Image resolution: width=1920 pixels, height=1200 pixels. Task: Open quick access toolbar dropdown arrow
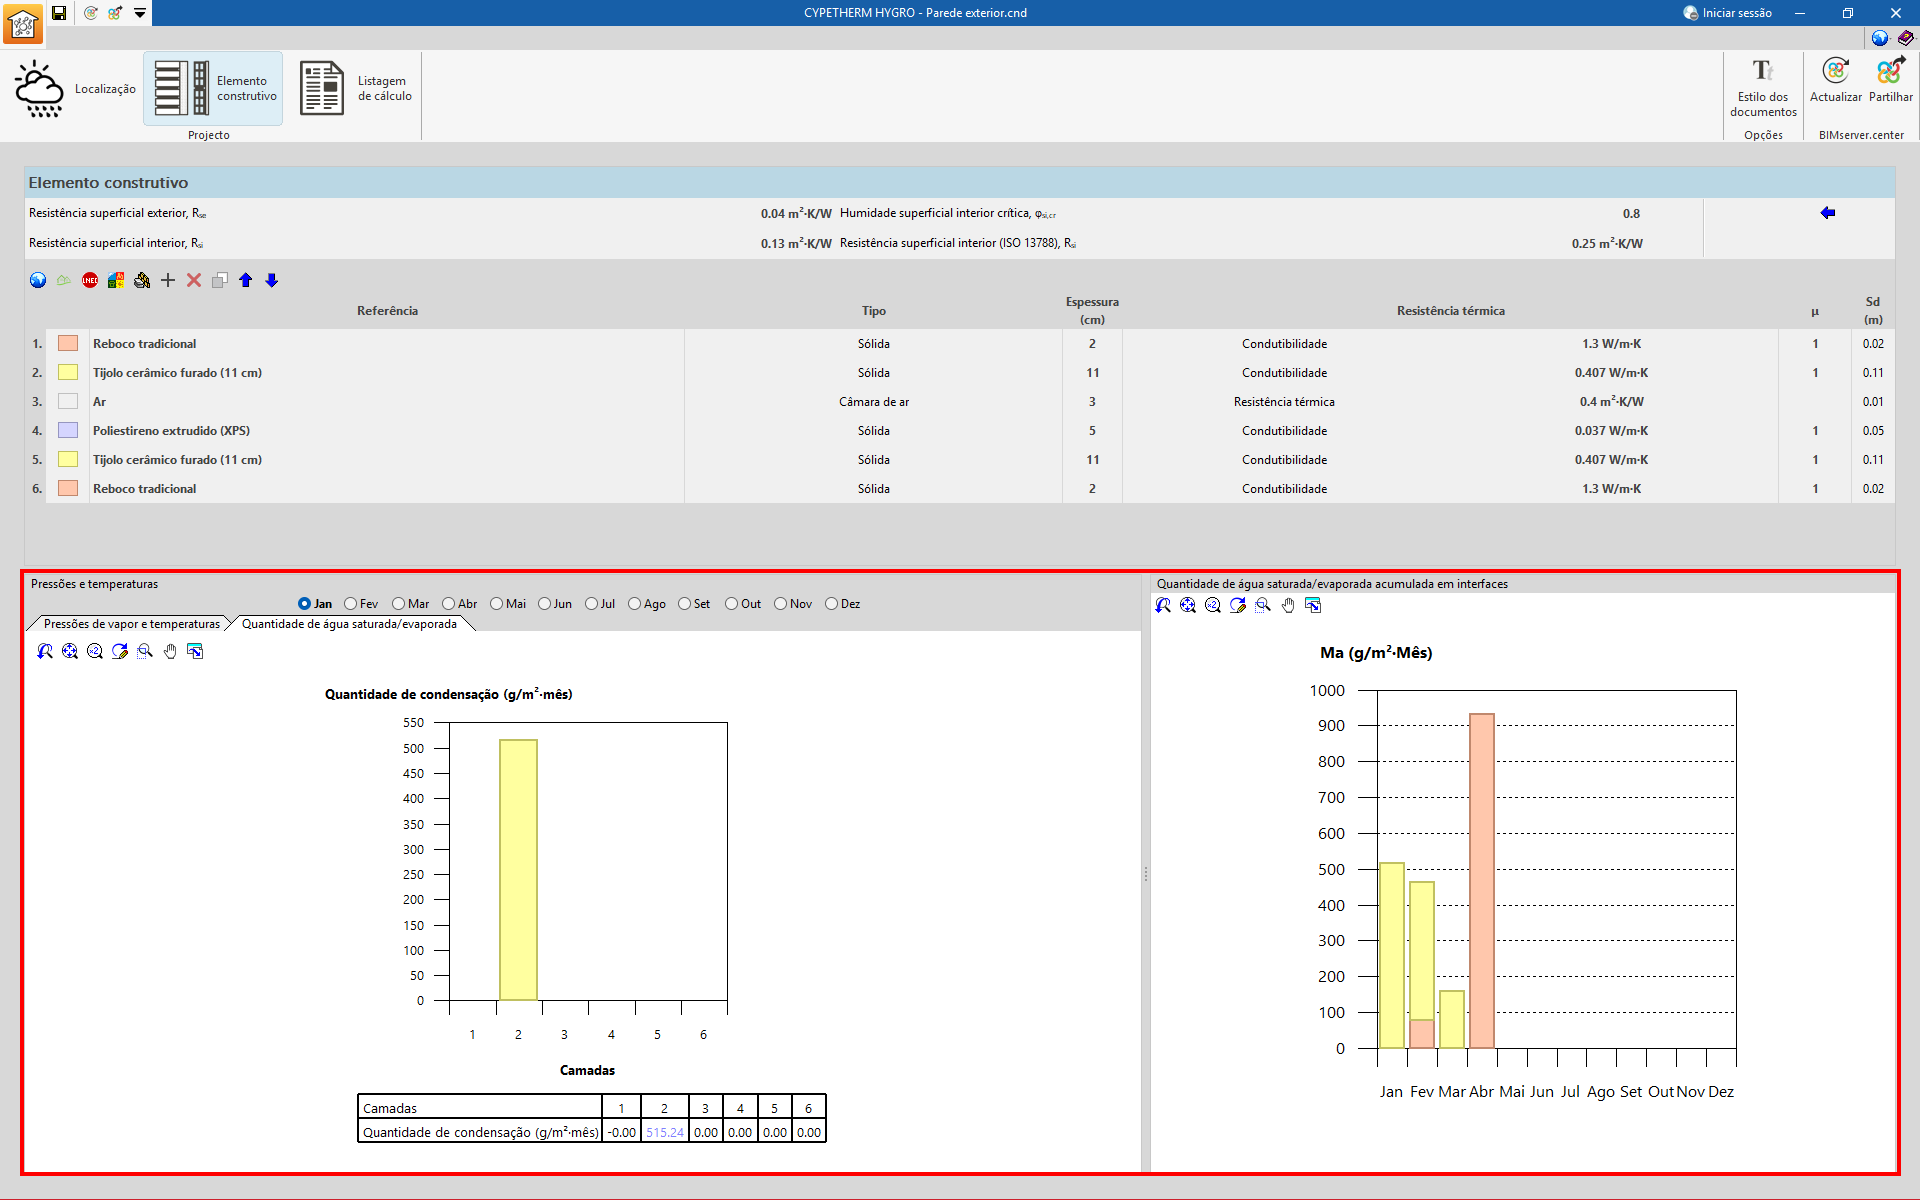tap(140, 13)
